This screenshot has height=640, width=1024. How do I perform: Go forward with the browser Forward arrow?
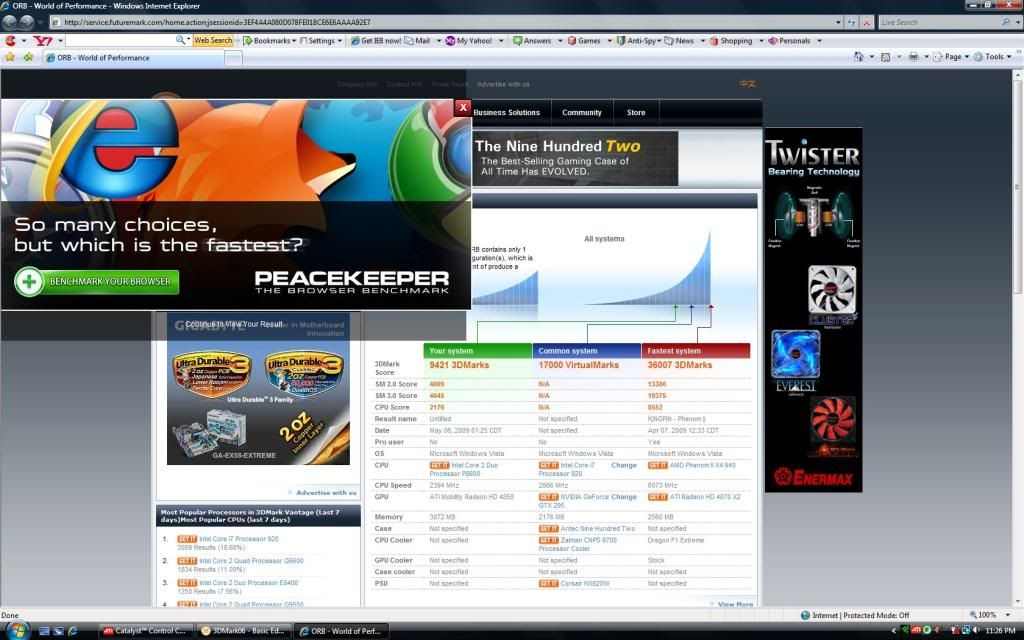pos(27,22)
